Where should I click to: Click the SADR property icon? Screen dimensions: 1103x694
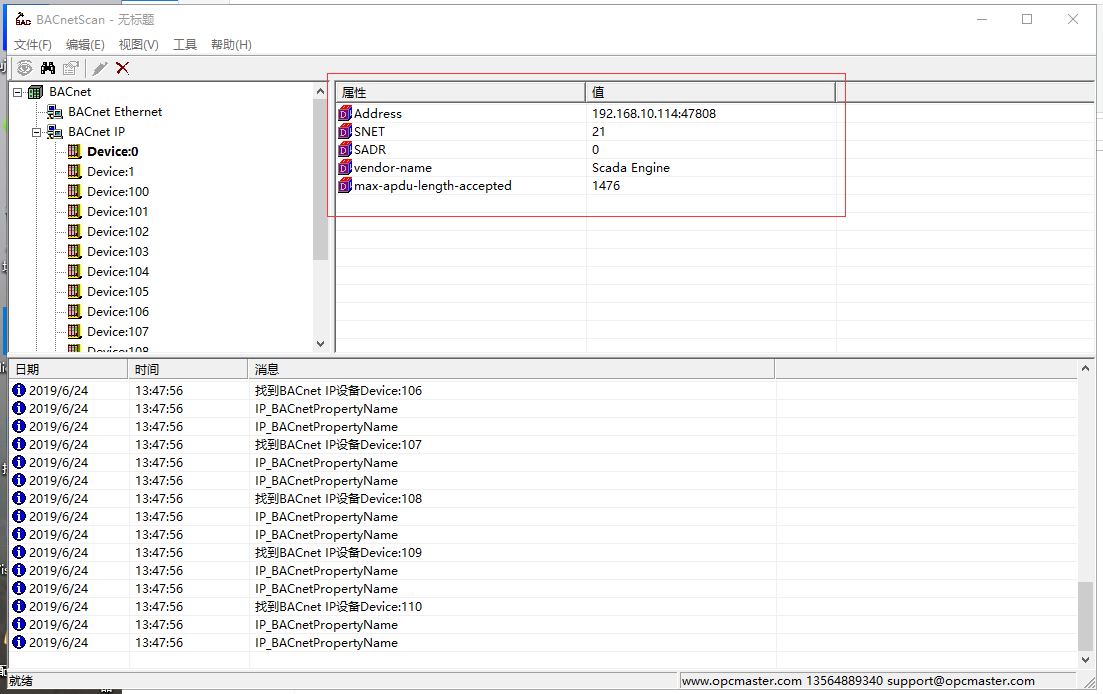pos(345,150)
